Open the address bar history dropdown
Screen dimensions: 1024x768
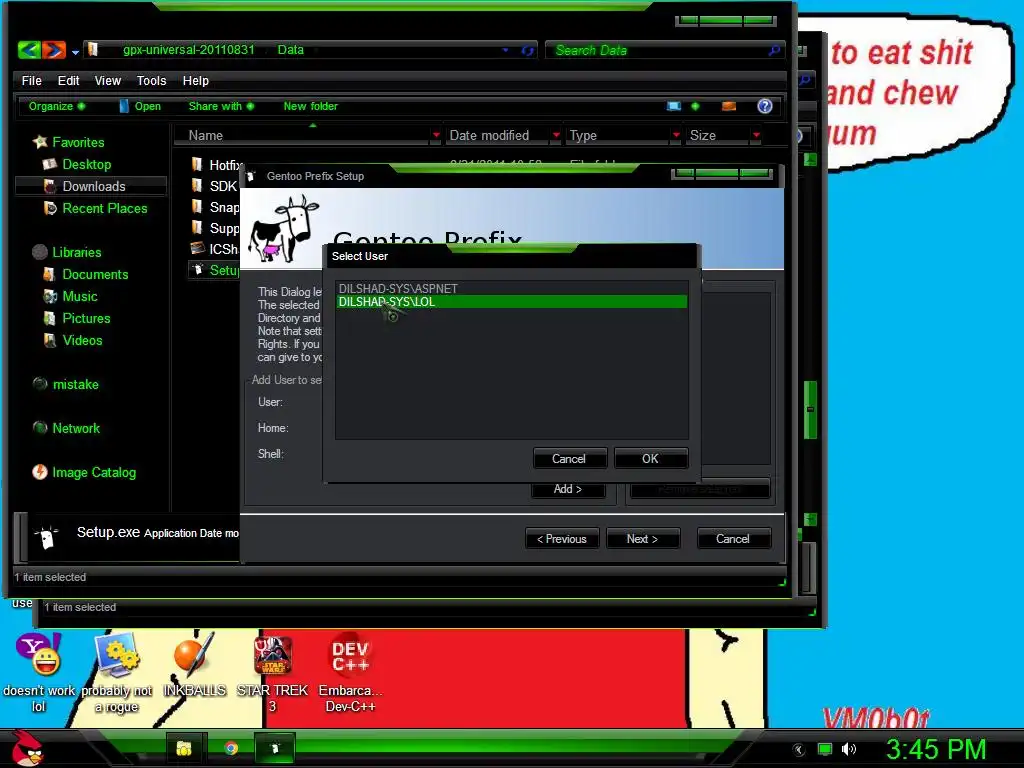tap(505, 50)
